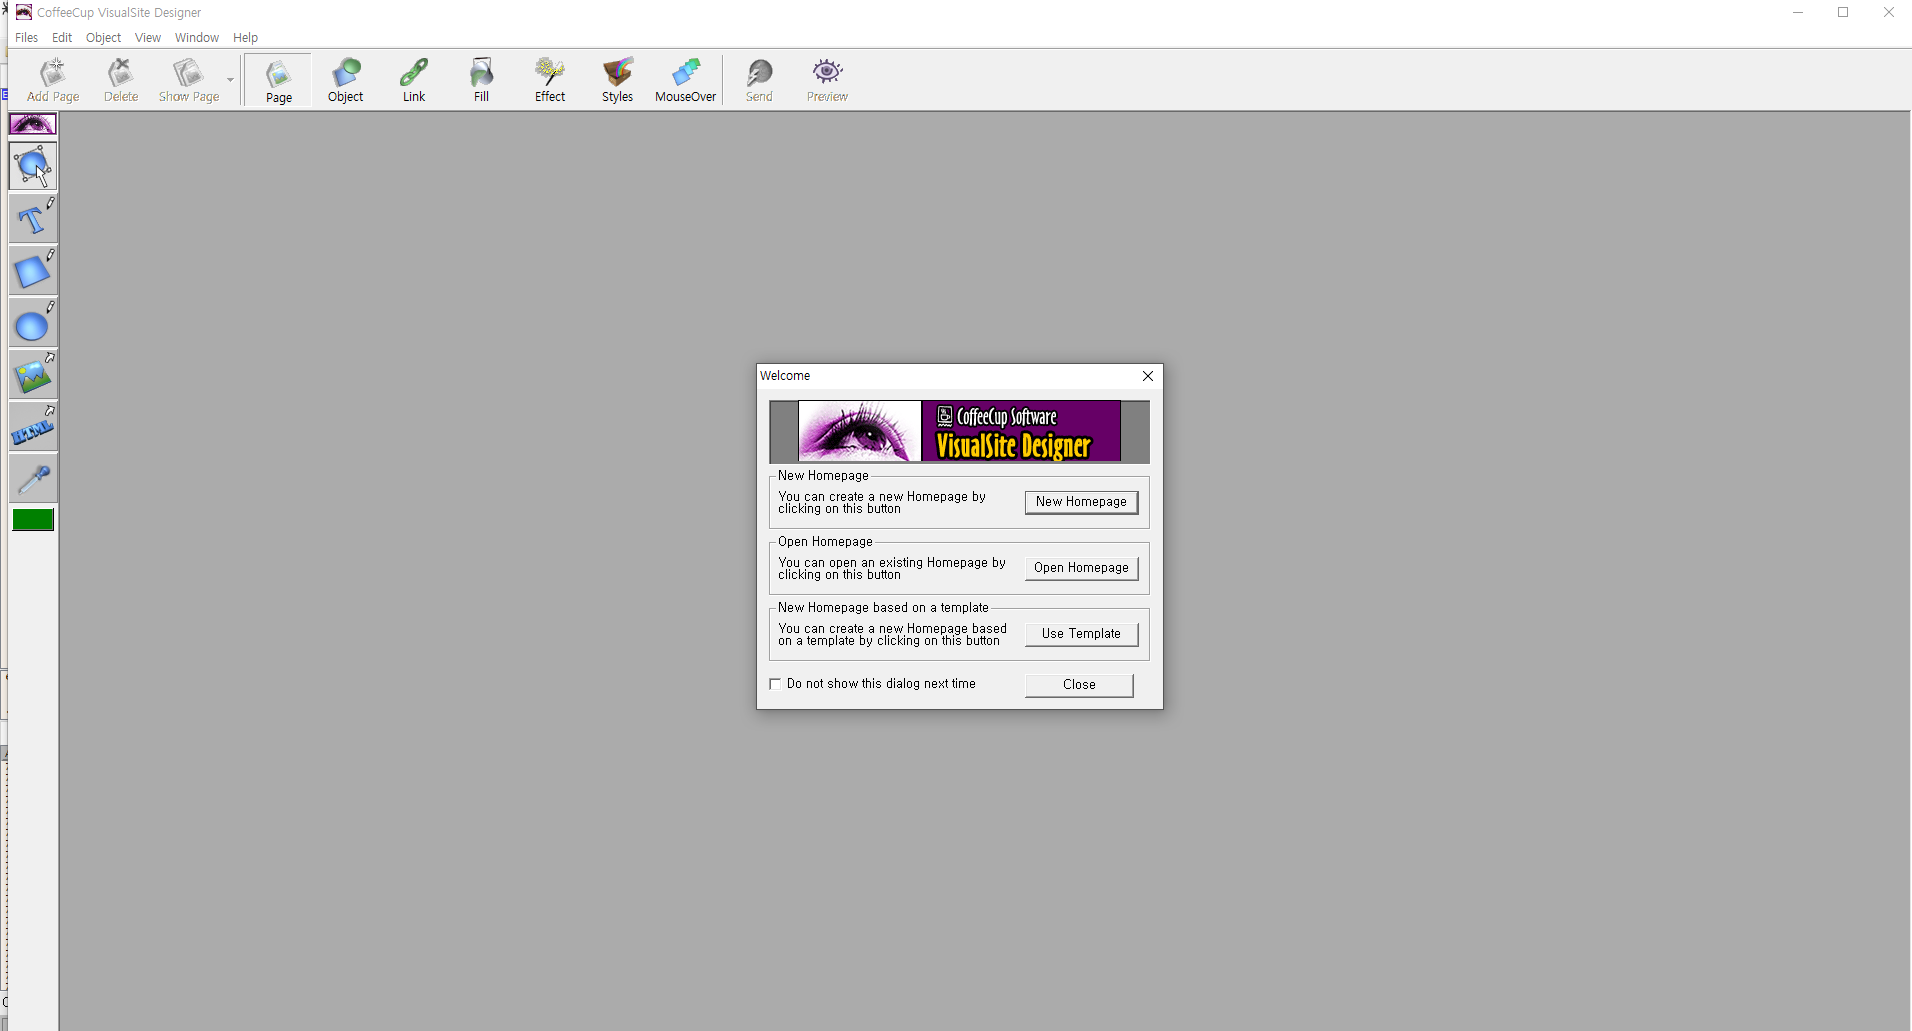Check Do not show this dialog next time
This screenshot has height=1031, width=1912.
(775, 684)
